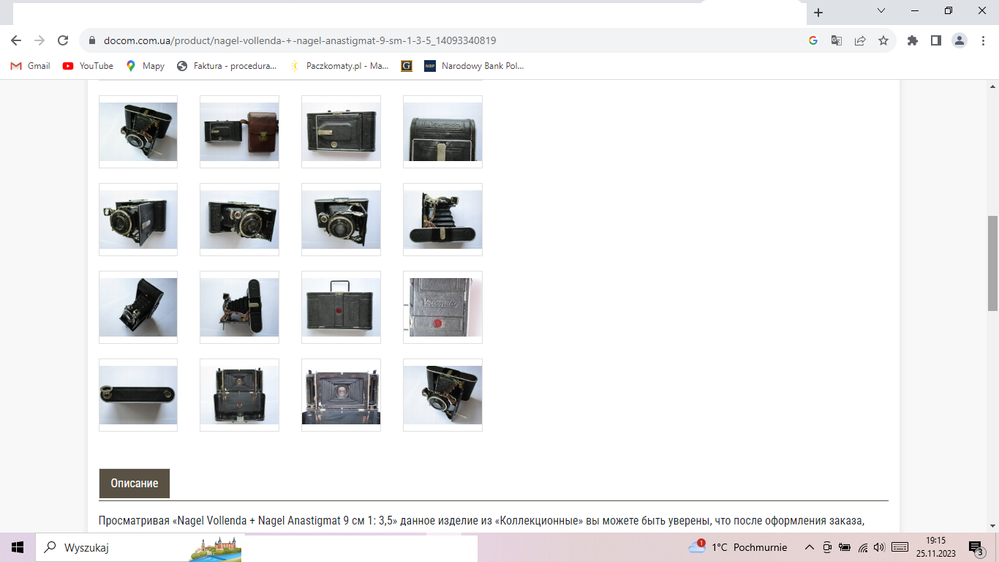Open the Chrome profile avatar
Screen dimensions: 999x562
959,41
